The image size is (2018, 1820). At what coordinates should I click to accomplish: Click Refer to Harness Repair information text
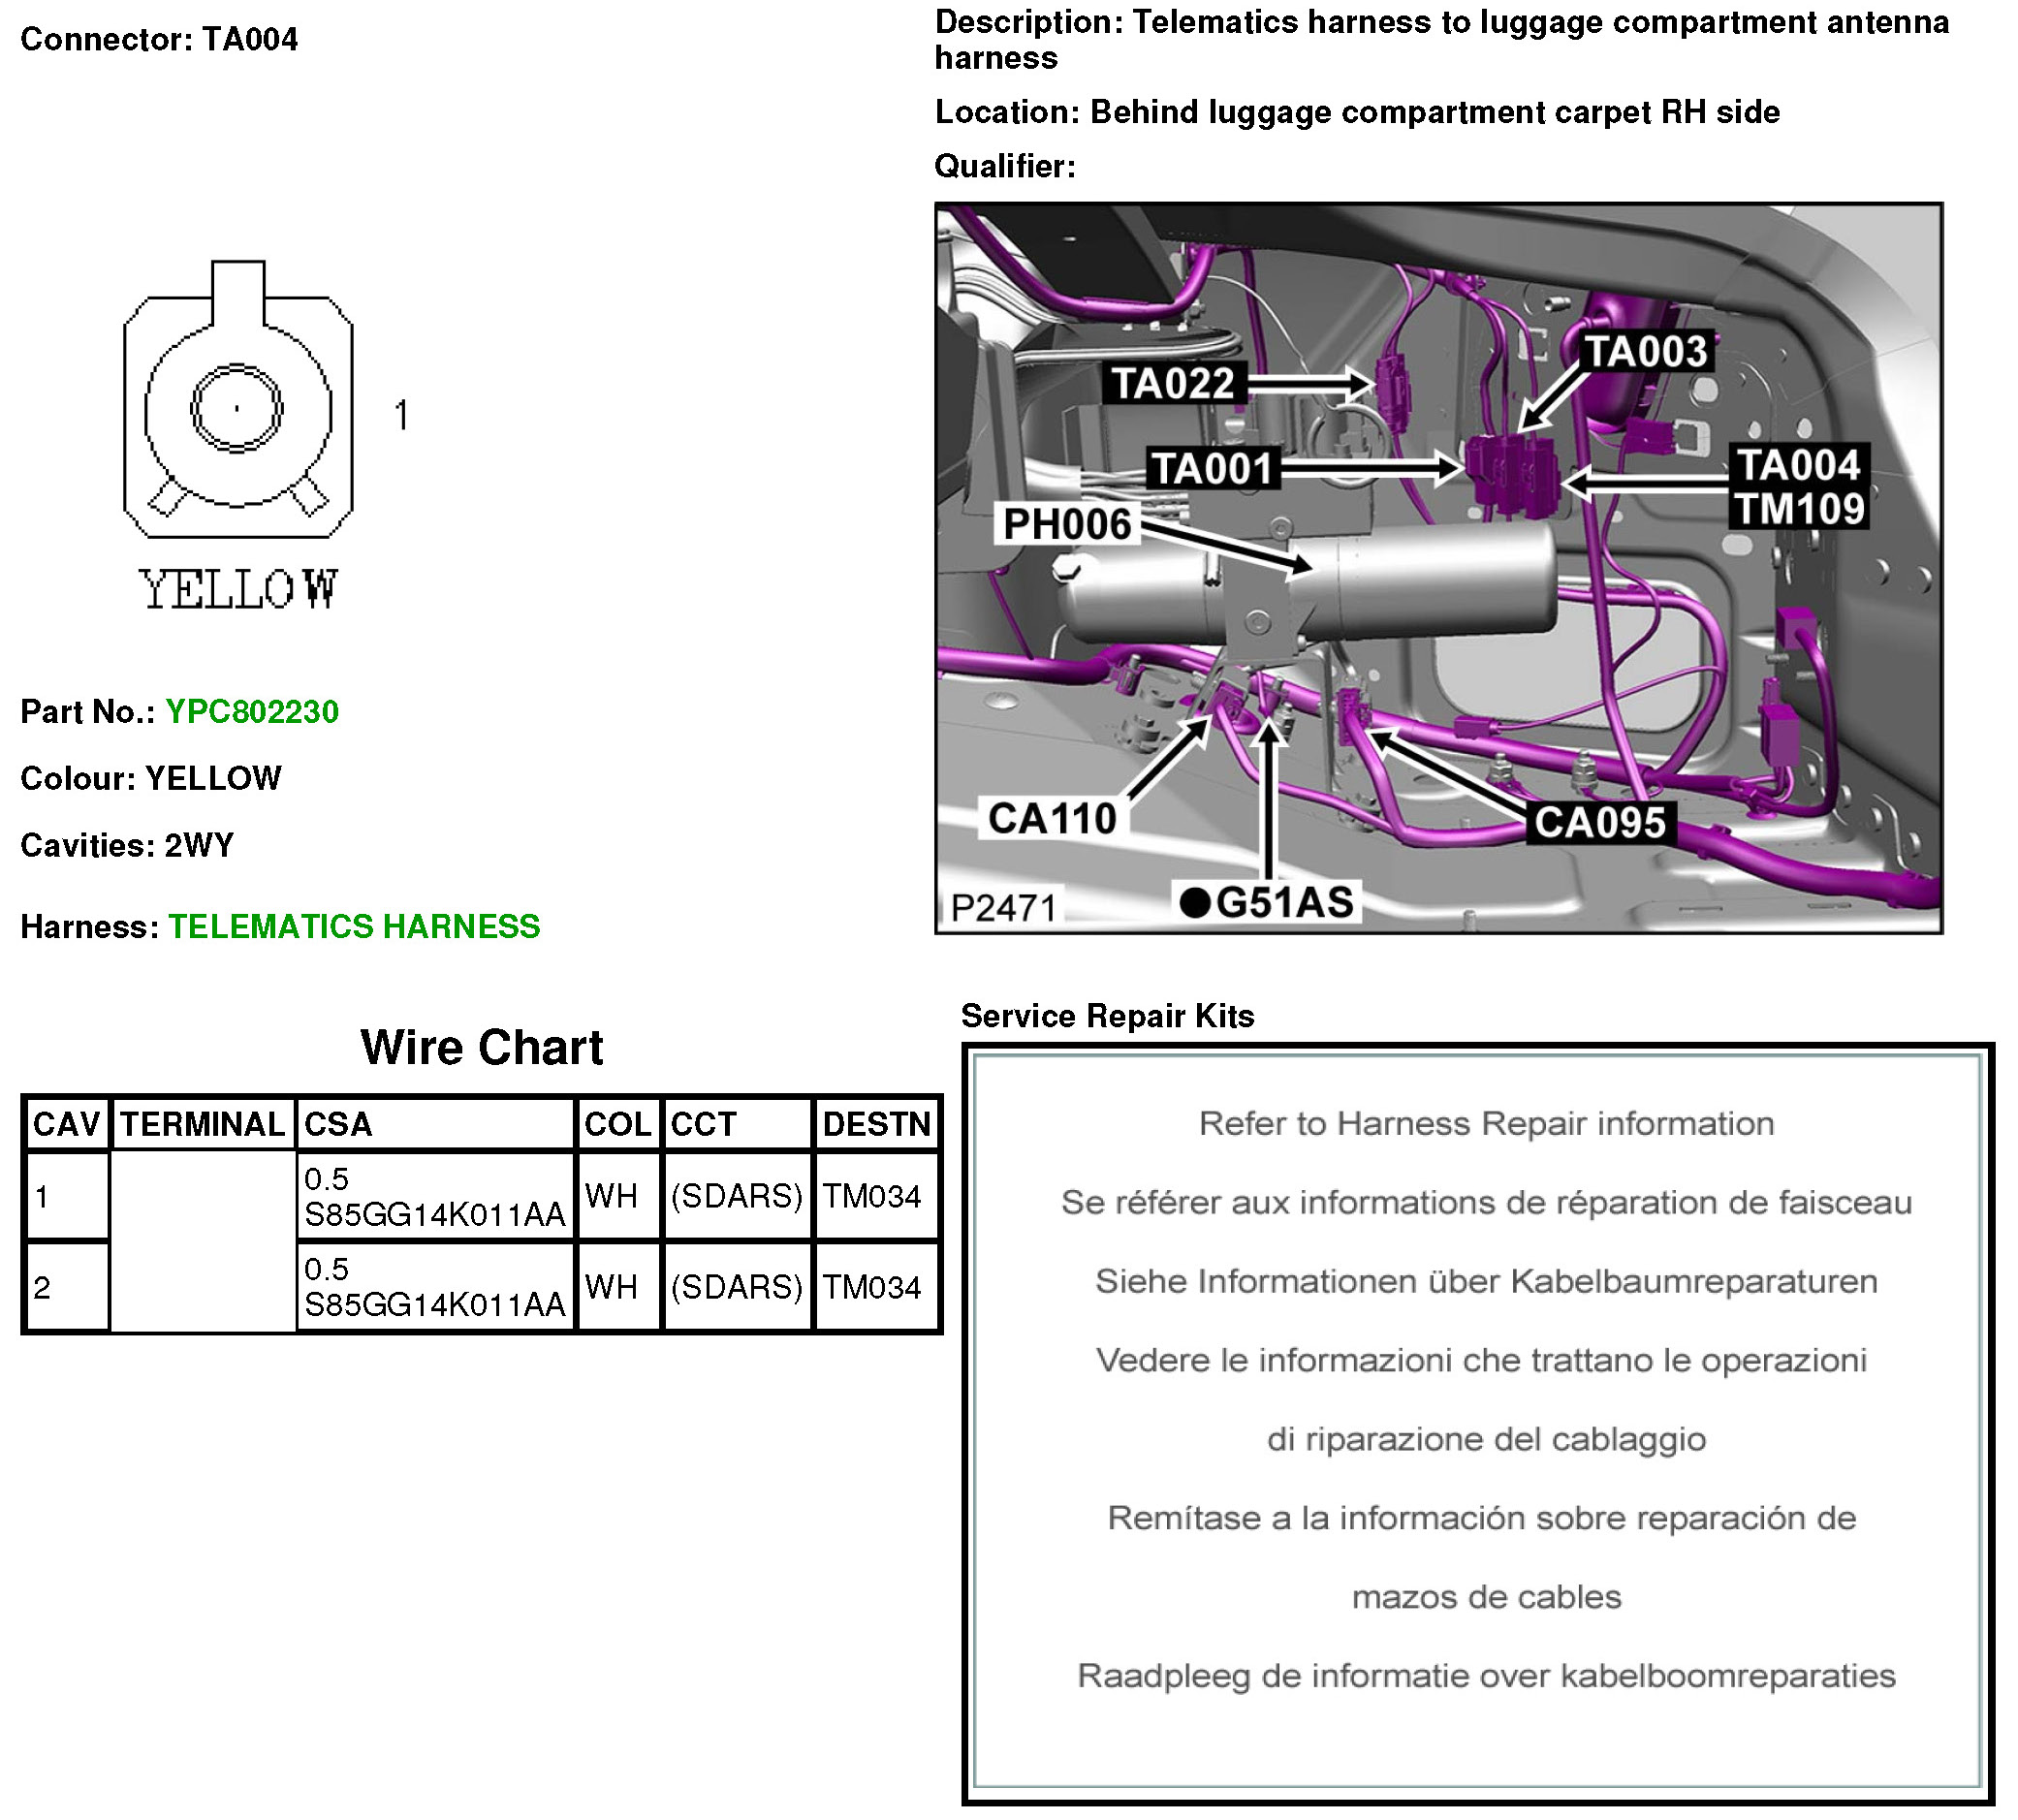1485,1123
